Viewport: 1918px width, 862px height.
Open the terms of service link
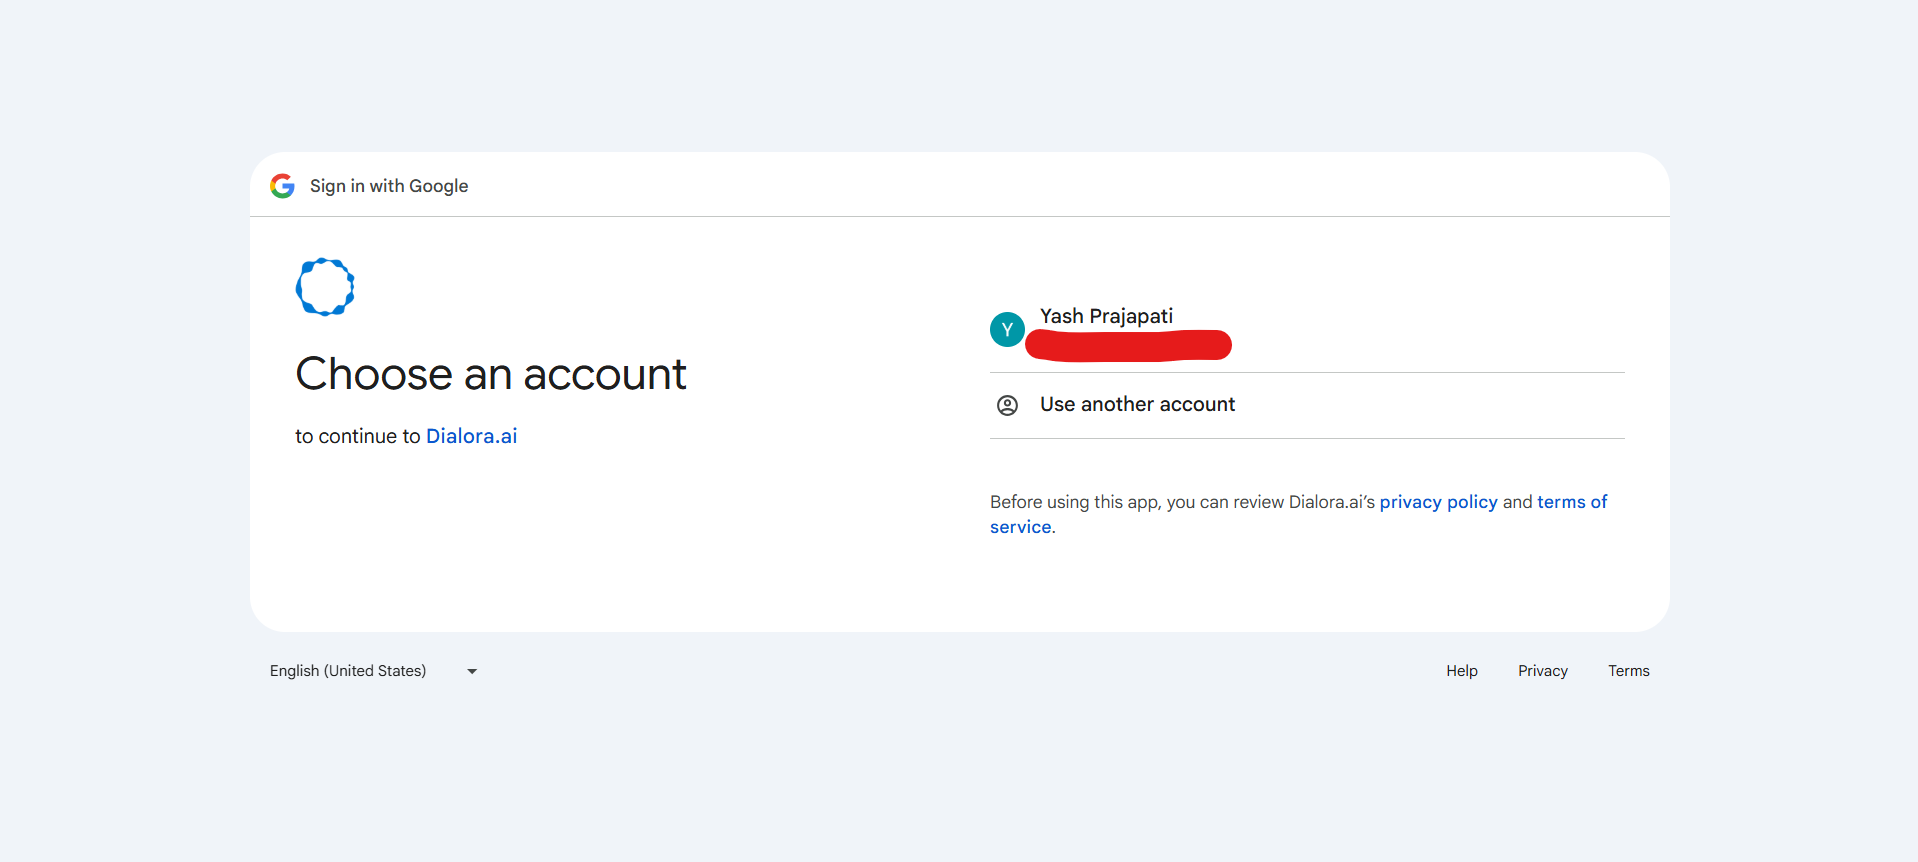pos(1571,502)
